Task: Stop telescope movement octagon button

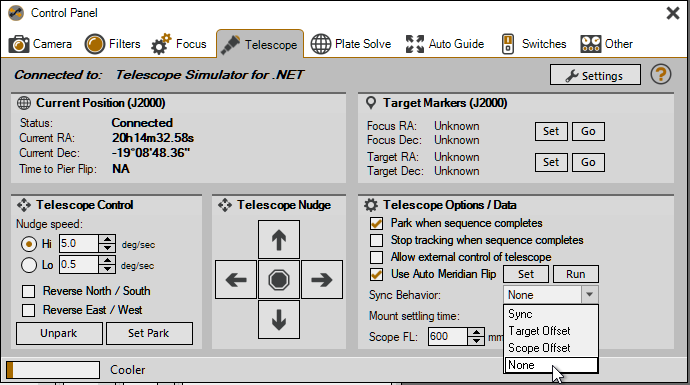Action: [x=279, y=280]
